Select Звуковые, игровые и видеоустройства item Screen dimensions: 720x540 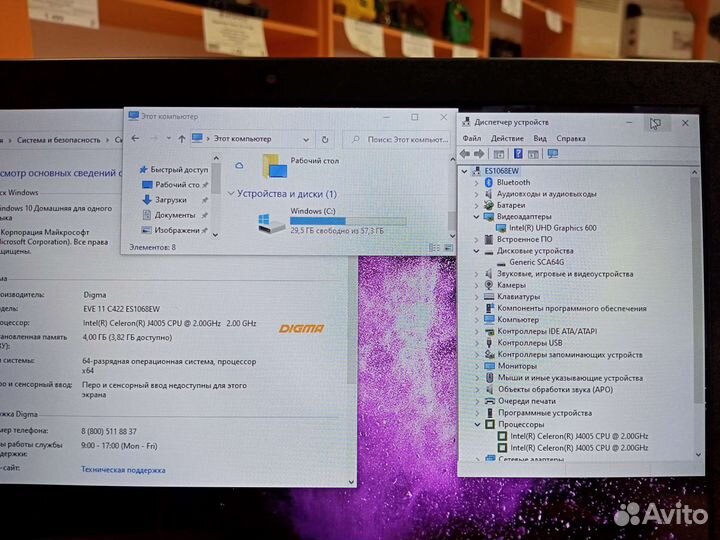(565, 274)
